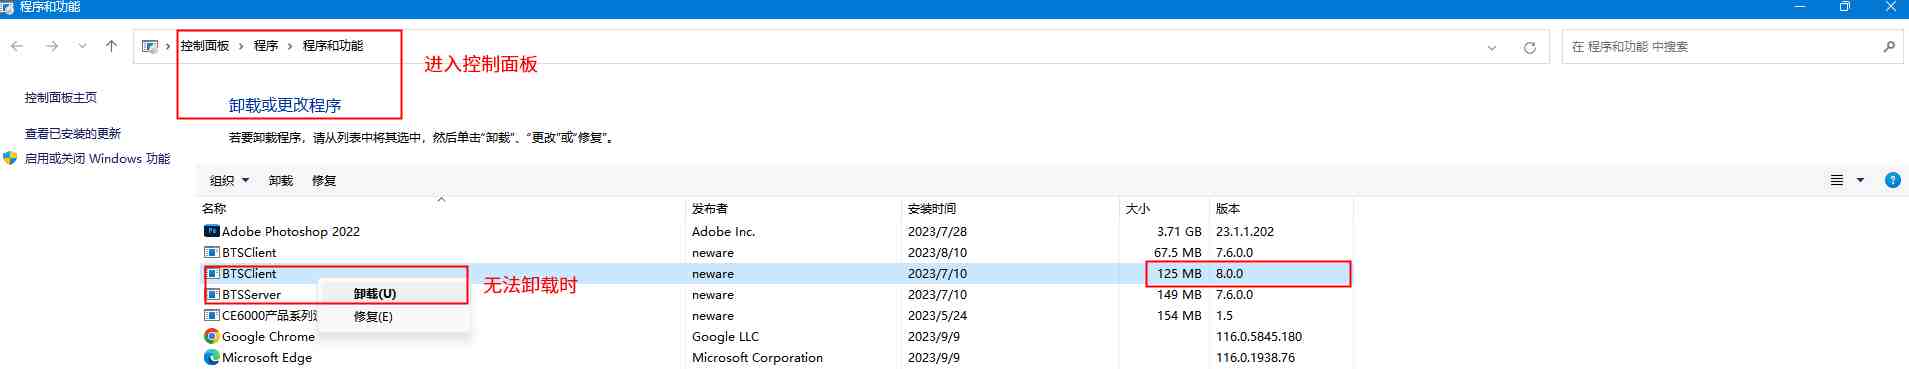Click the icon of highlighted BTSClient 8.0.0
Viewport: 1909px width, 369px height.
[x=211, y=273]
